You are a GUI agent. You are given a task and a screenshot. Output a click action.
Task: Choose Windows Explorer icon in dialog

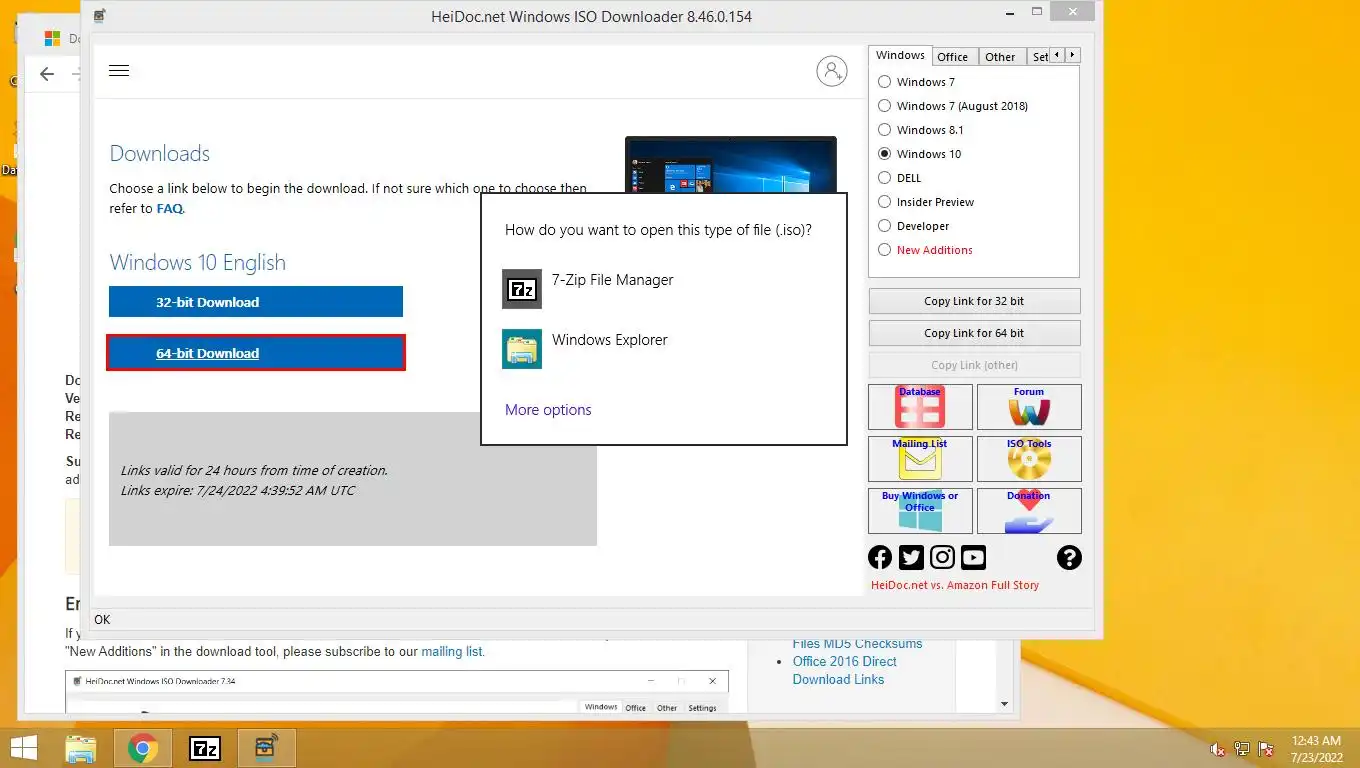tap(522, 349)
